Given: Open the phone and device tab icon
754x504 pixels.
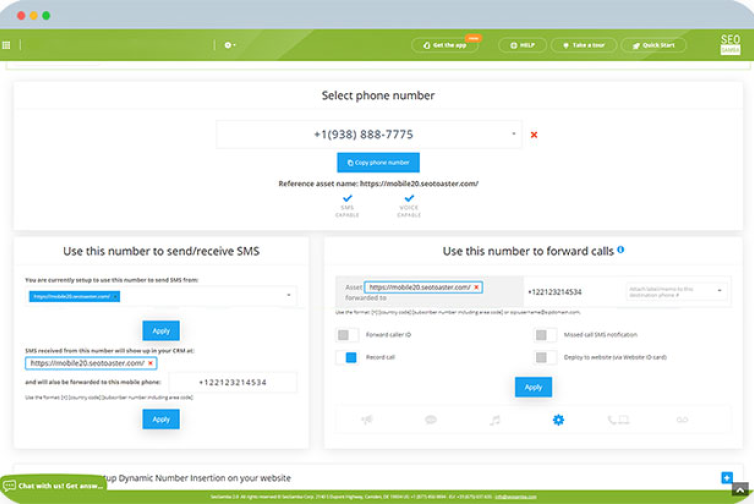Looking at the screenshot, I should coord(618,420).
